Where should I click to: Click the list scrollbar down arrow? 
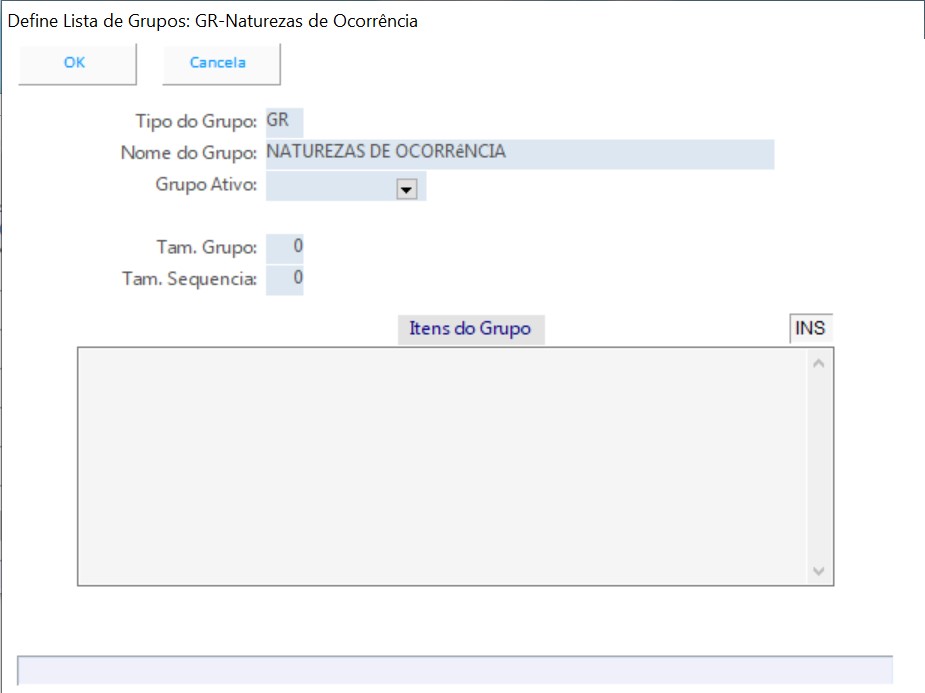coord(819,571)
